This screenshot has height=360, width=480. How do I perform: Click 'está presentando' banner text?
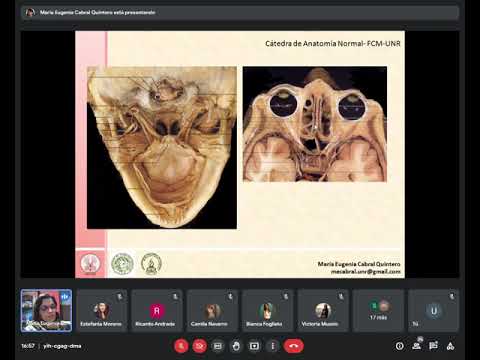pos(134,12)
